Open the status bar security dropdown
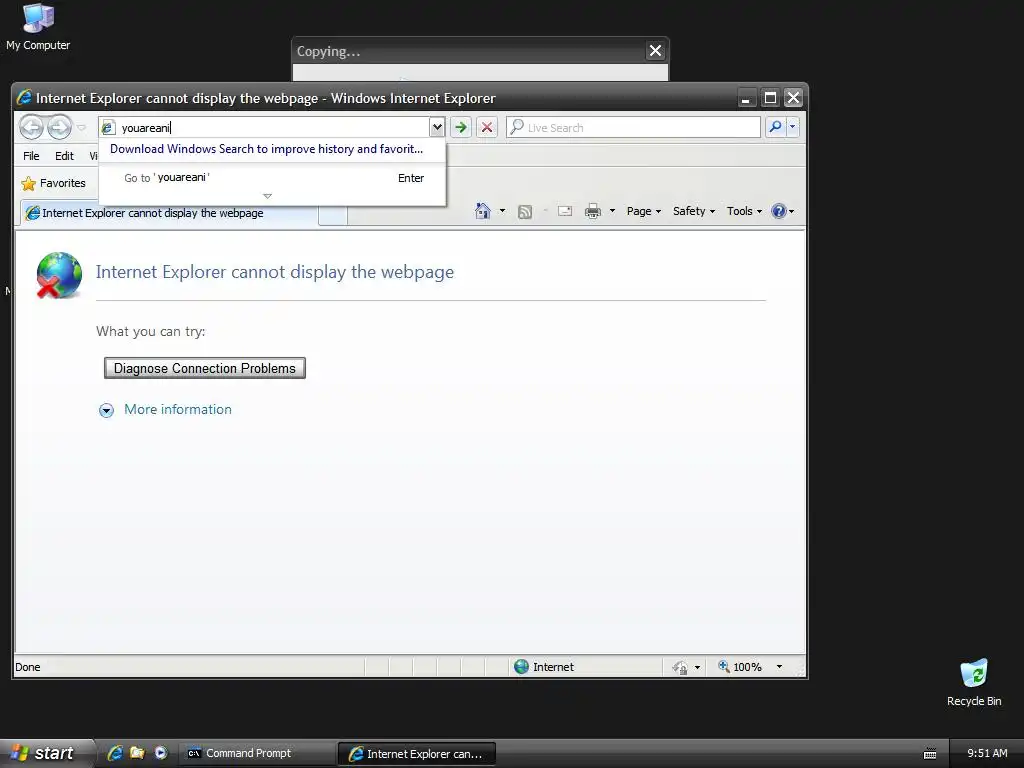The image size is (1024, 768). pyautogui.click(x=697, y=667)
